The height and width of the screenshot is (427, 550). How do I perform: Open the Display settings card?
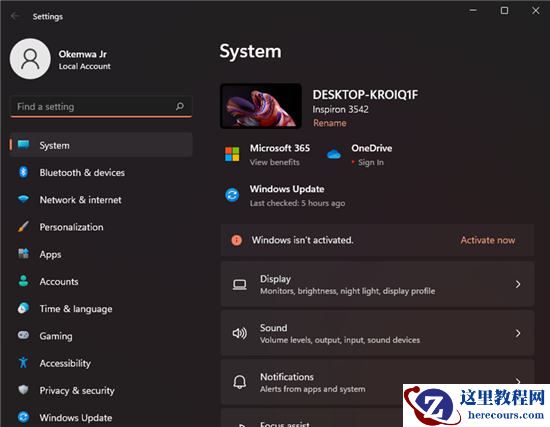pos(377,284)
